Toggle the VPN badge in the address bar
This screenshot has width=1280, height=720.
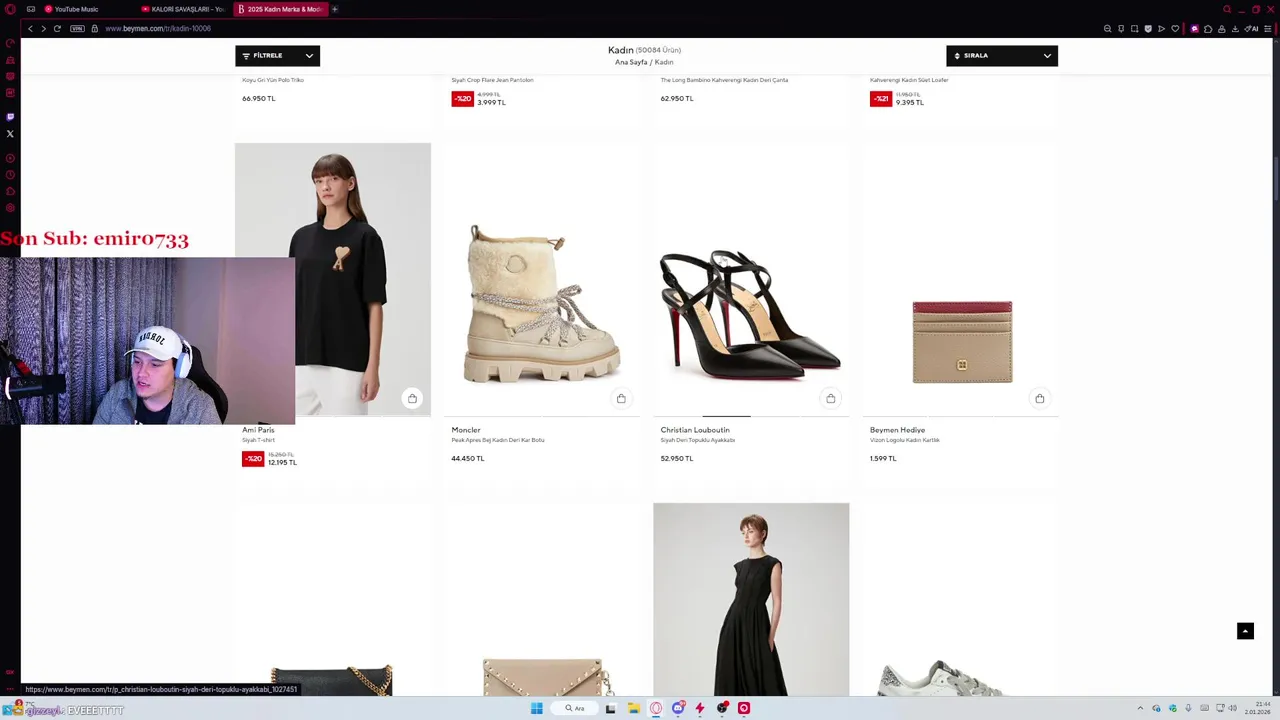coord(77,28)
